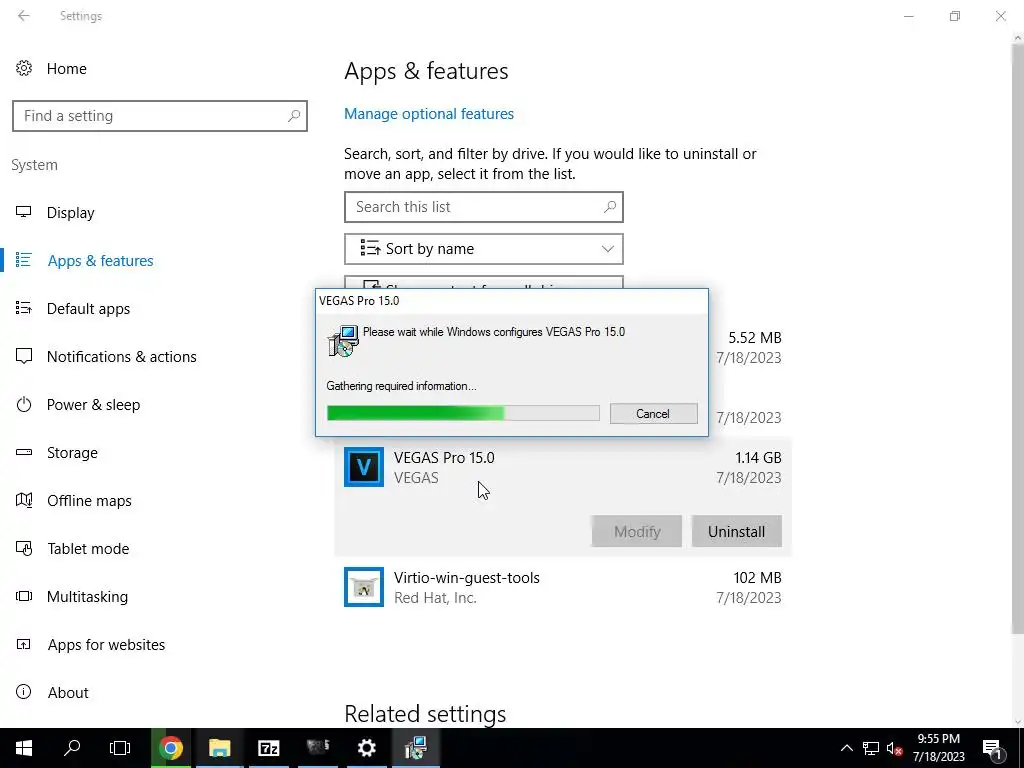Show hidden system tray icons

(x=846, y=748)
